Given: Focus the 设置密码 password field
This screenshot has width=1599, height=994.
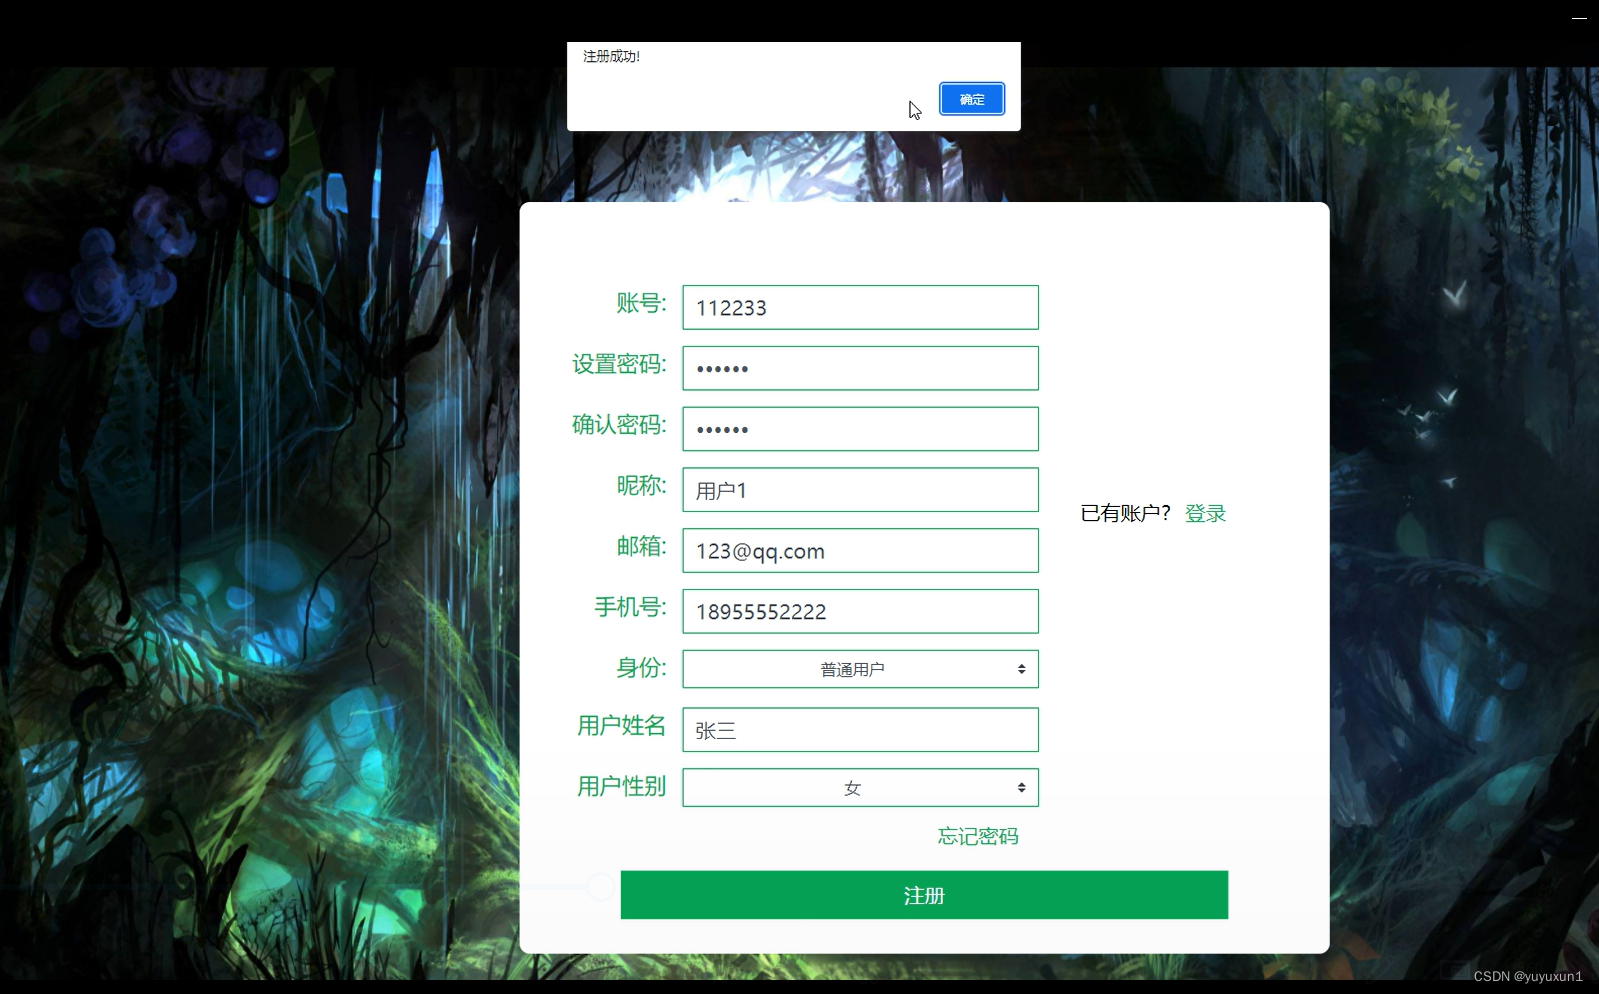Looking at the screenshot, I should (860, 368).
